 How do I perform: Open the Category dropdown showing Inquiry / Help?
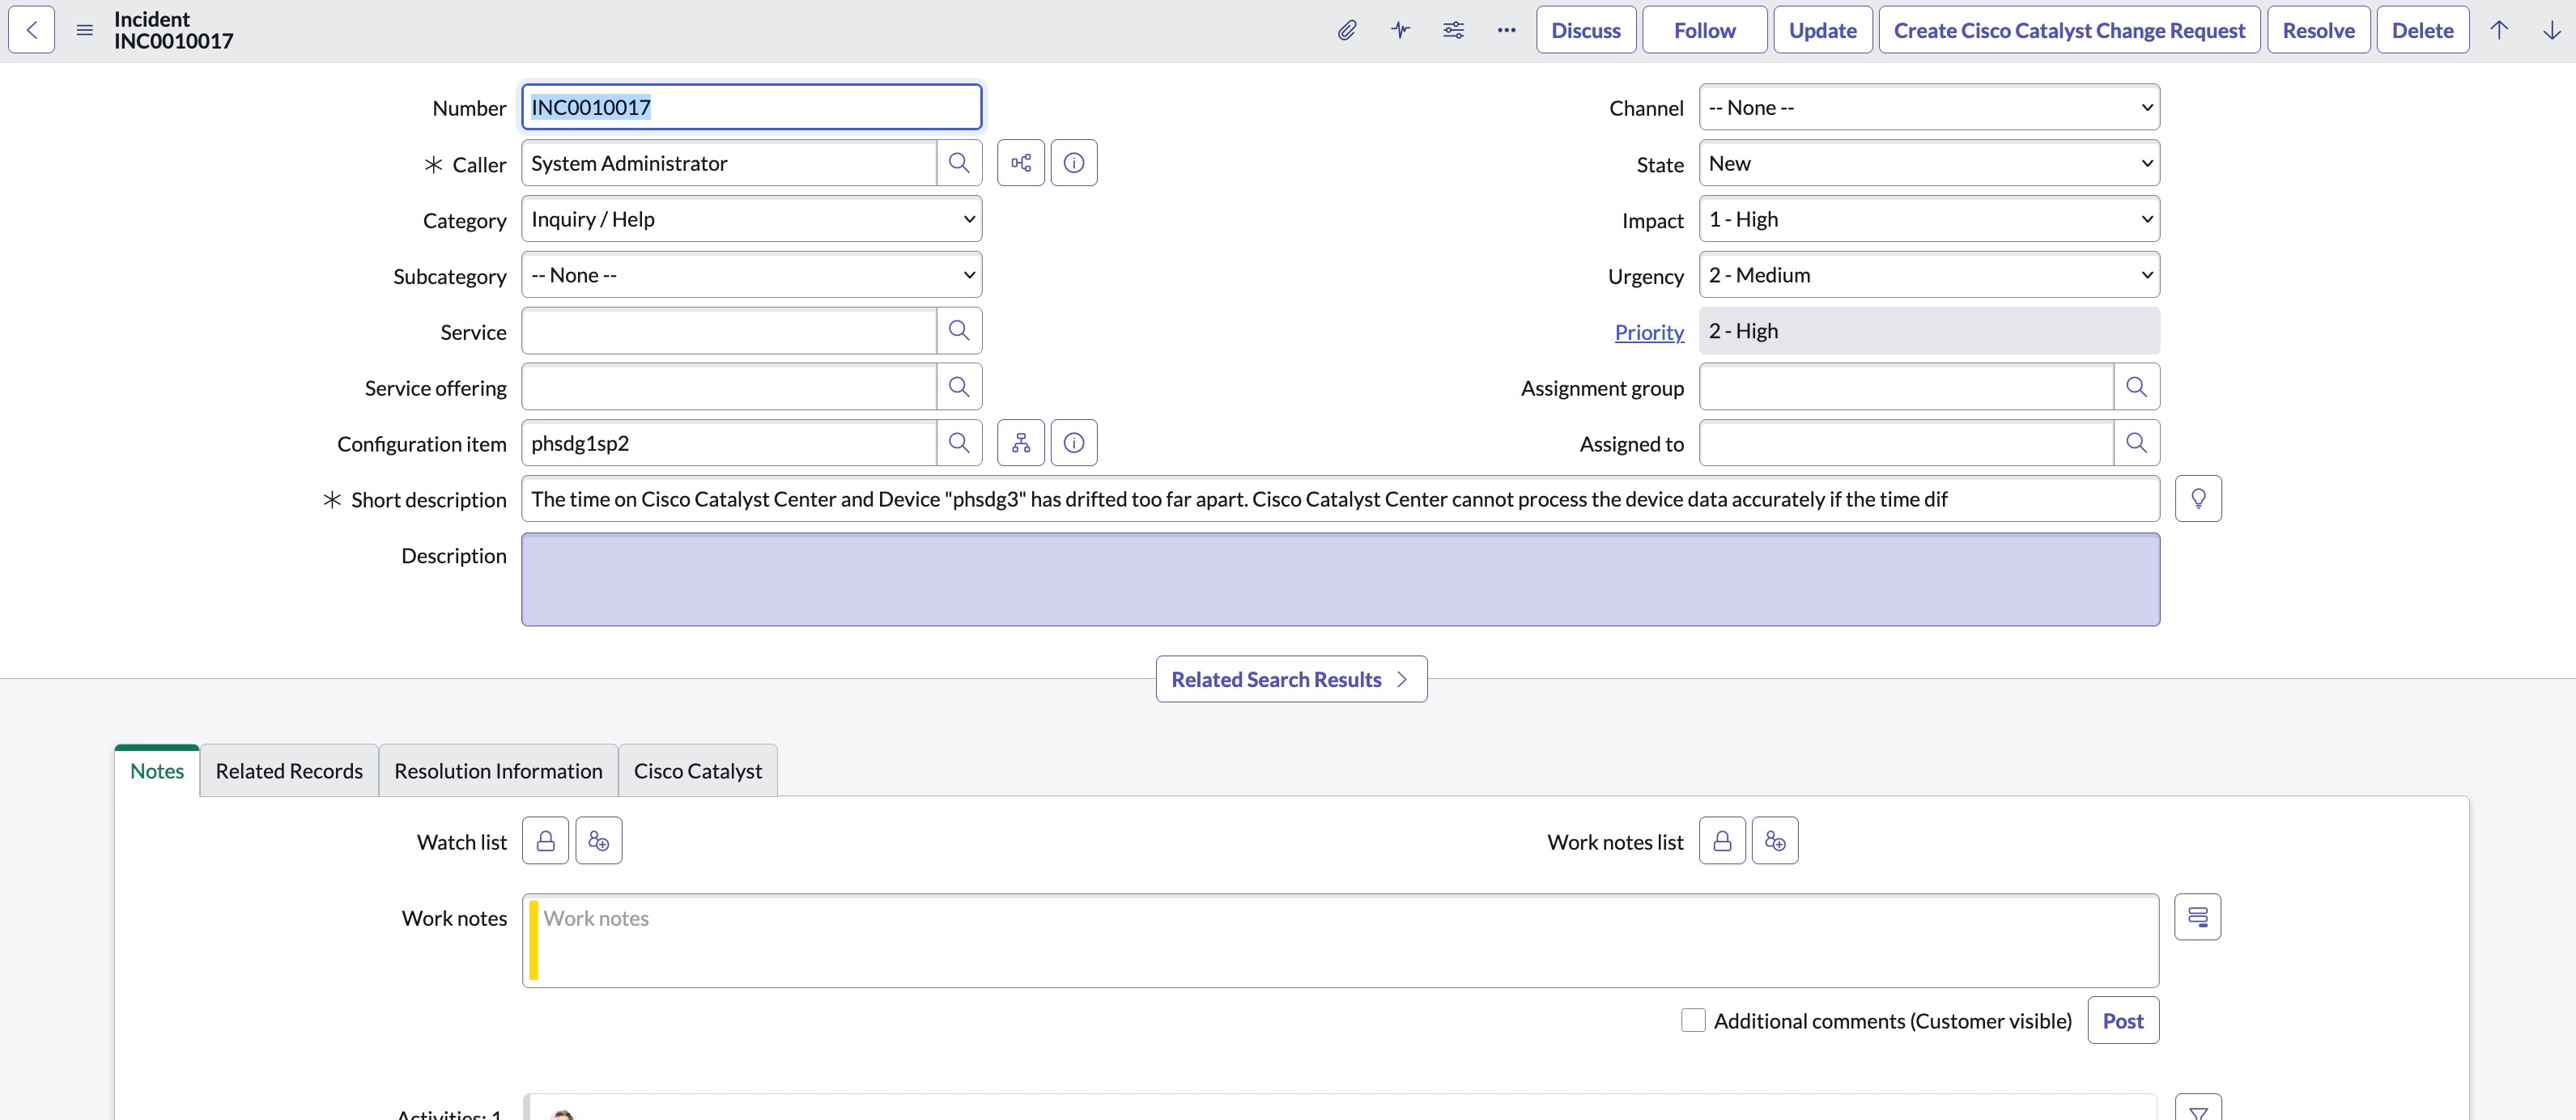(x=750, y=218)
